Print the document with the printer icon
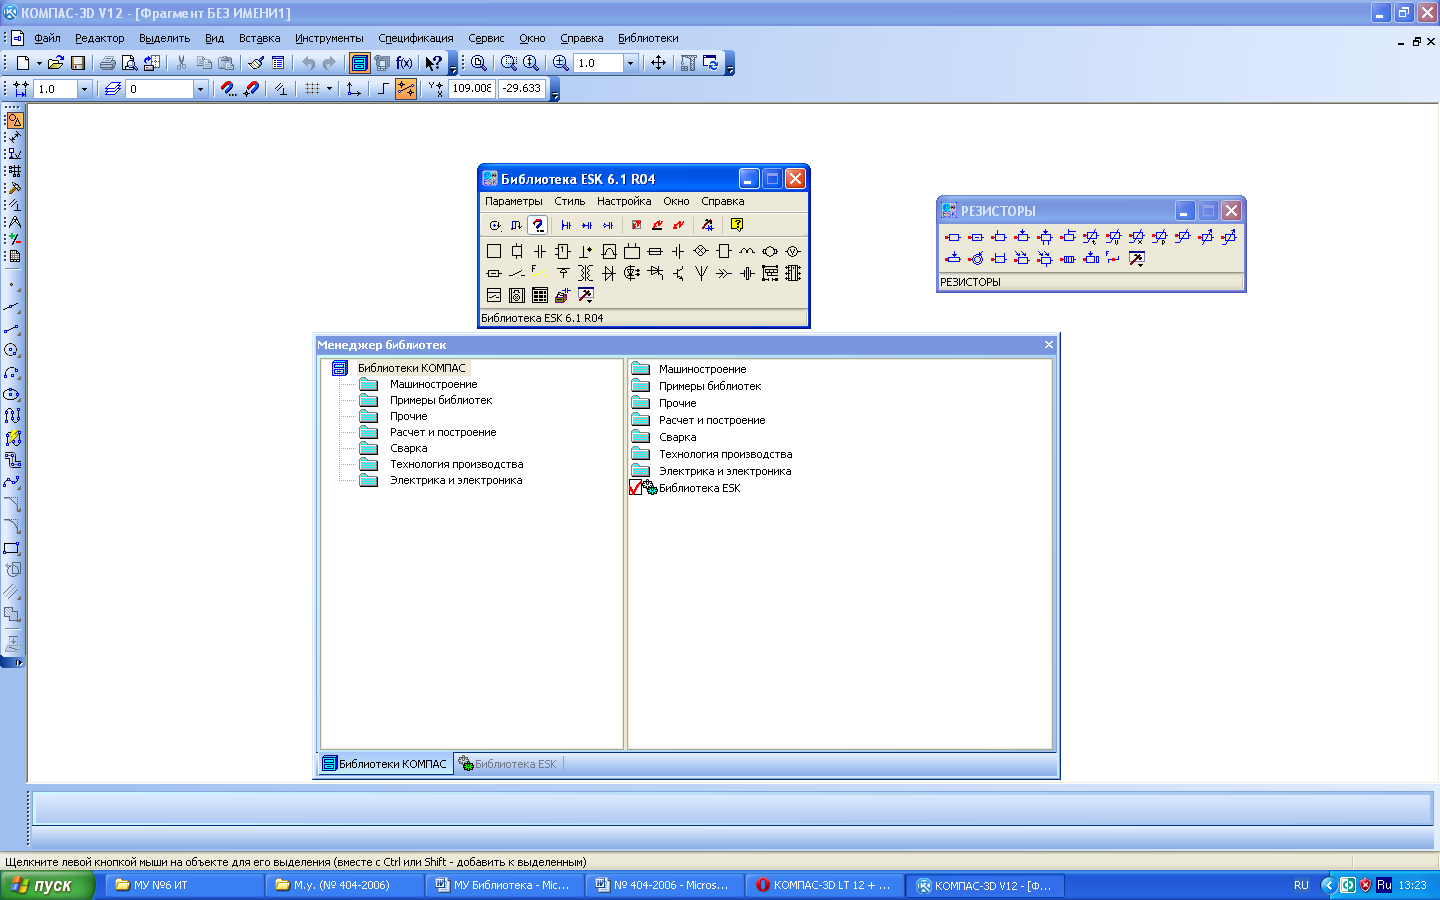This screenshot has width=1440, height=900. coord(107,63)
